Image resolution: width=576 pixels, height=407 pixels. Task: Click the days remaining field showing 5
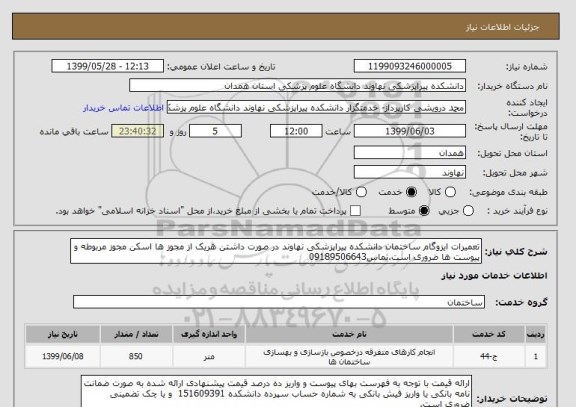(215, 131)
